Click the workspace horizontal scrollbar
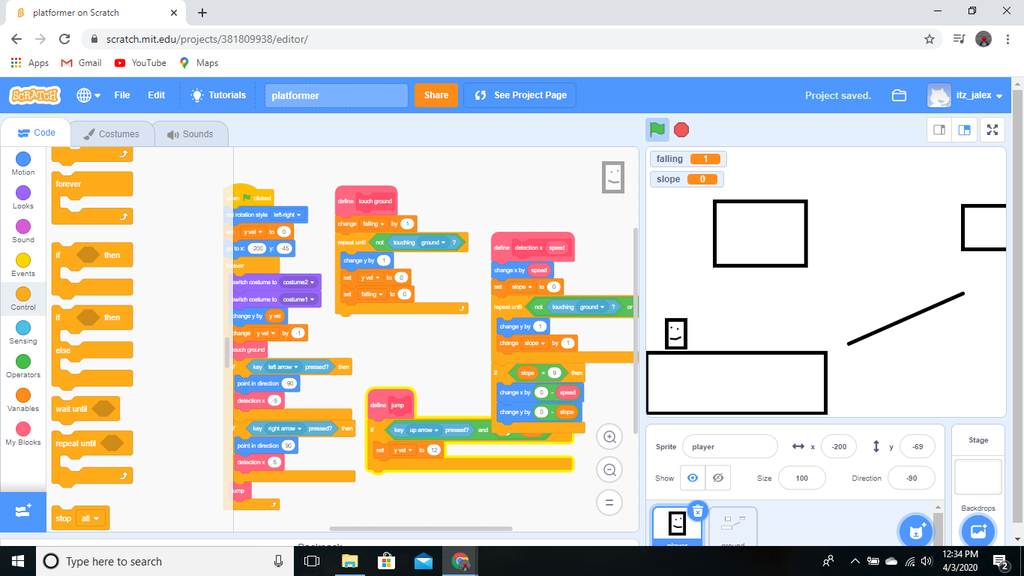 421,528
